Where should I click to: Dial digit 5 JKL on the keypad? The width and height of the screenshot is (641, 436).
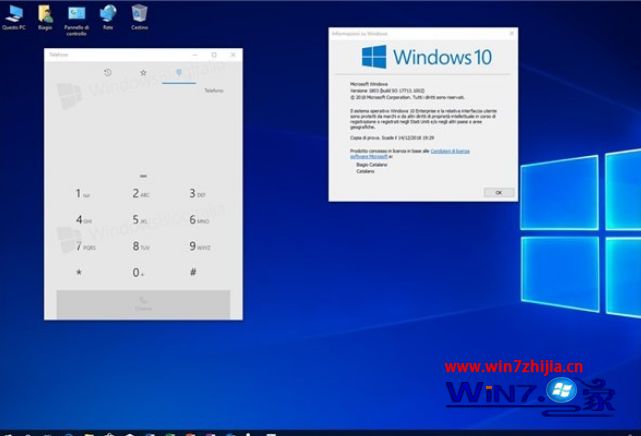pyautogui.click(x=140, y=220)
